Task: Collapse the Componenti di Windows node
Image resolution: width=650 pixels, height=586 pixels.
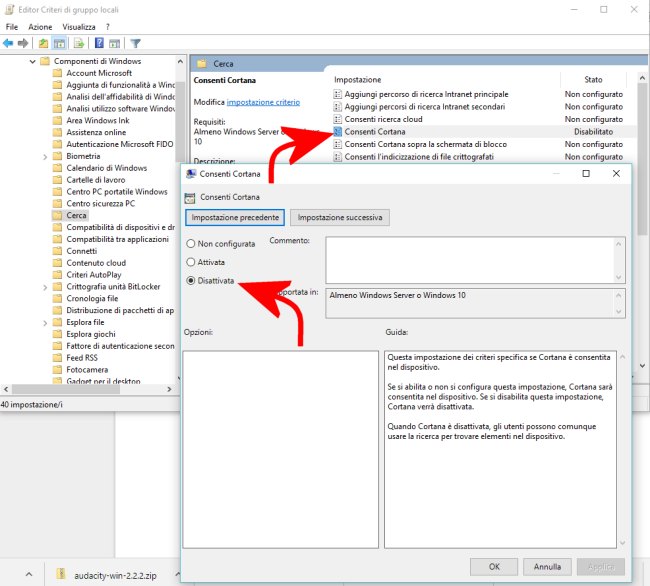Action: point(32,61)
